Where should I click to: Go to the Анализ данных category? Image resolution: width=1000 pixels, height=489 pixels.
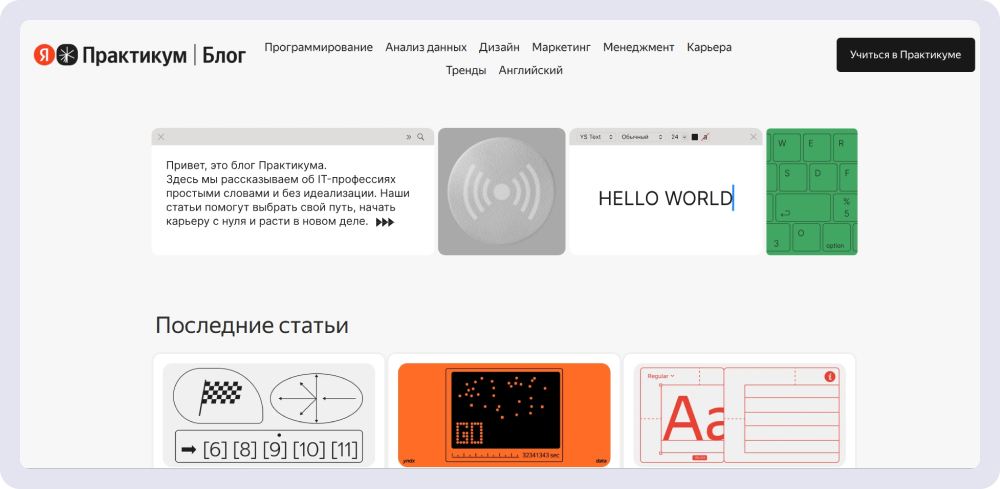426,47
